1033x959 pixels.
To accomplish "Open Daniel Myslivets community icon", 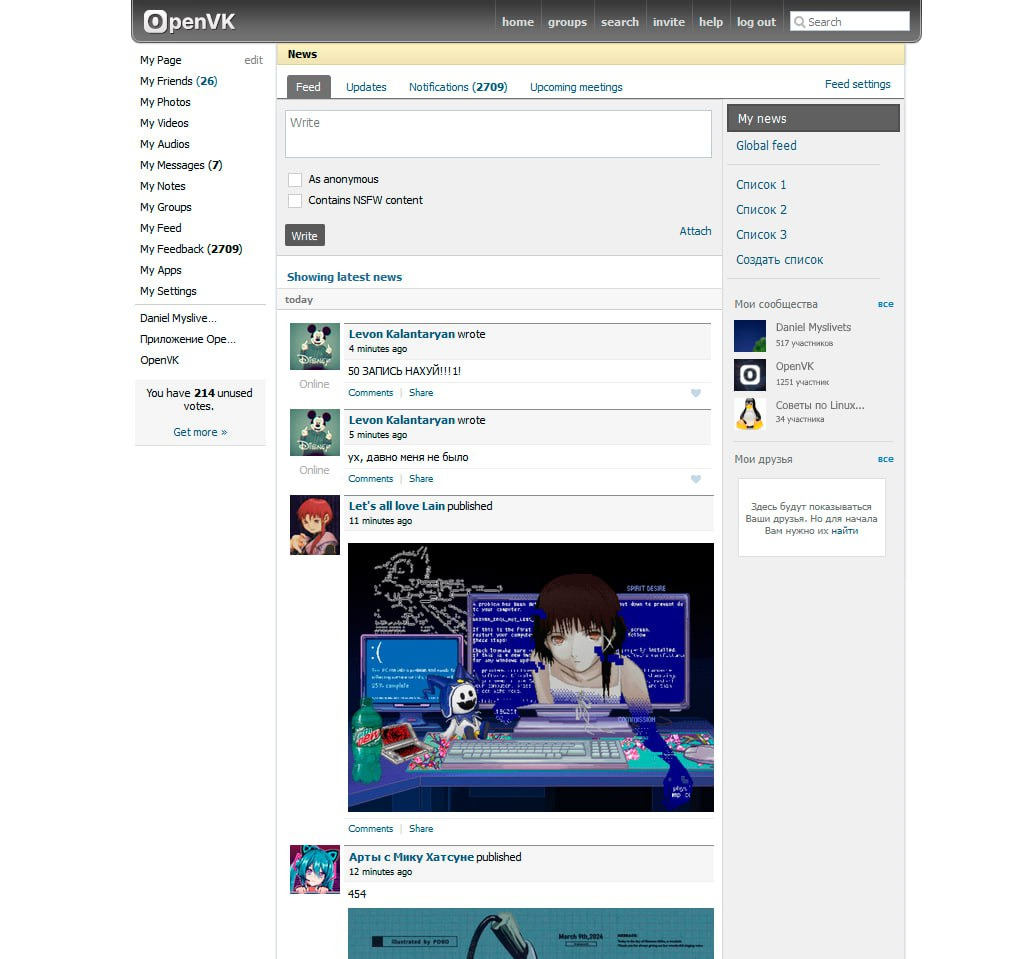I will [750, 336].
